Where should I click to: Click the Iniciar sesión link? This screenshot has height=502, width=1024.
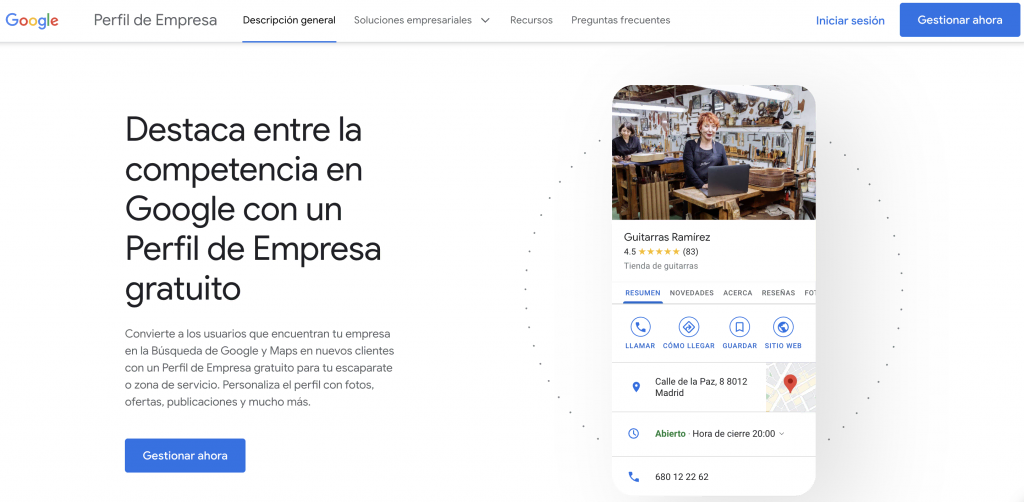tap(850, 20)
